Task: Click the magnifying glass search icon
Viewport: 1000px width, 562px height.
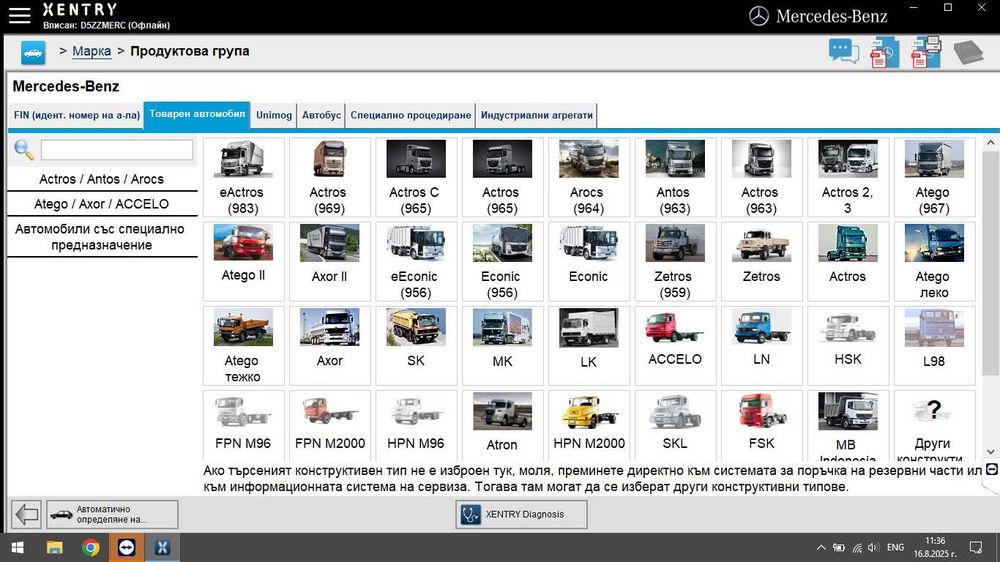Action: click(24, 151)
